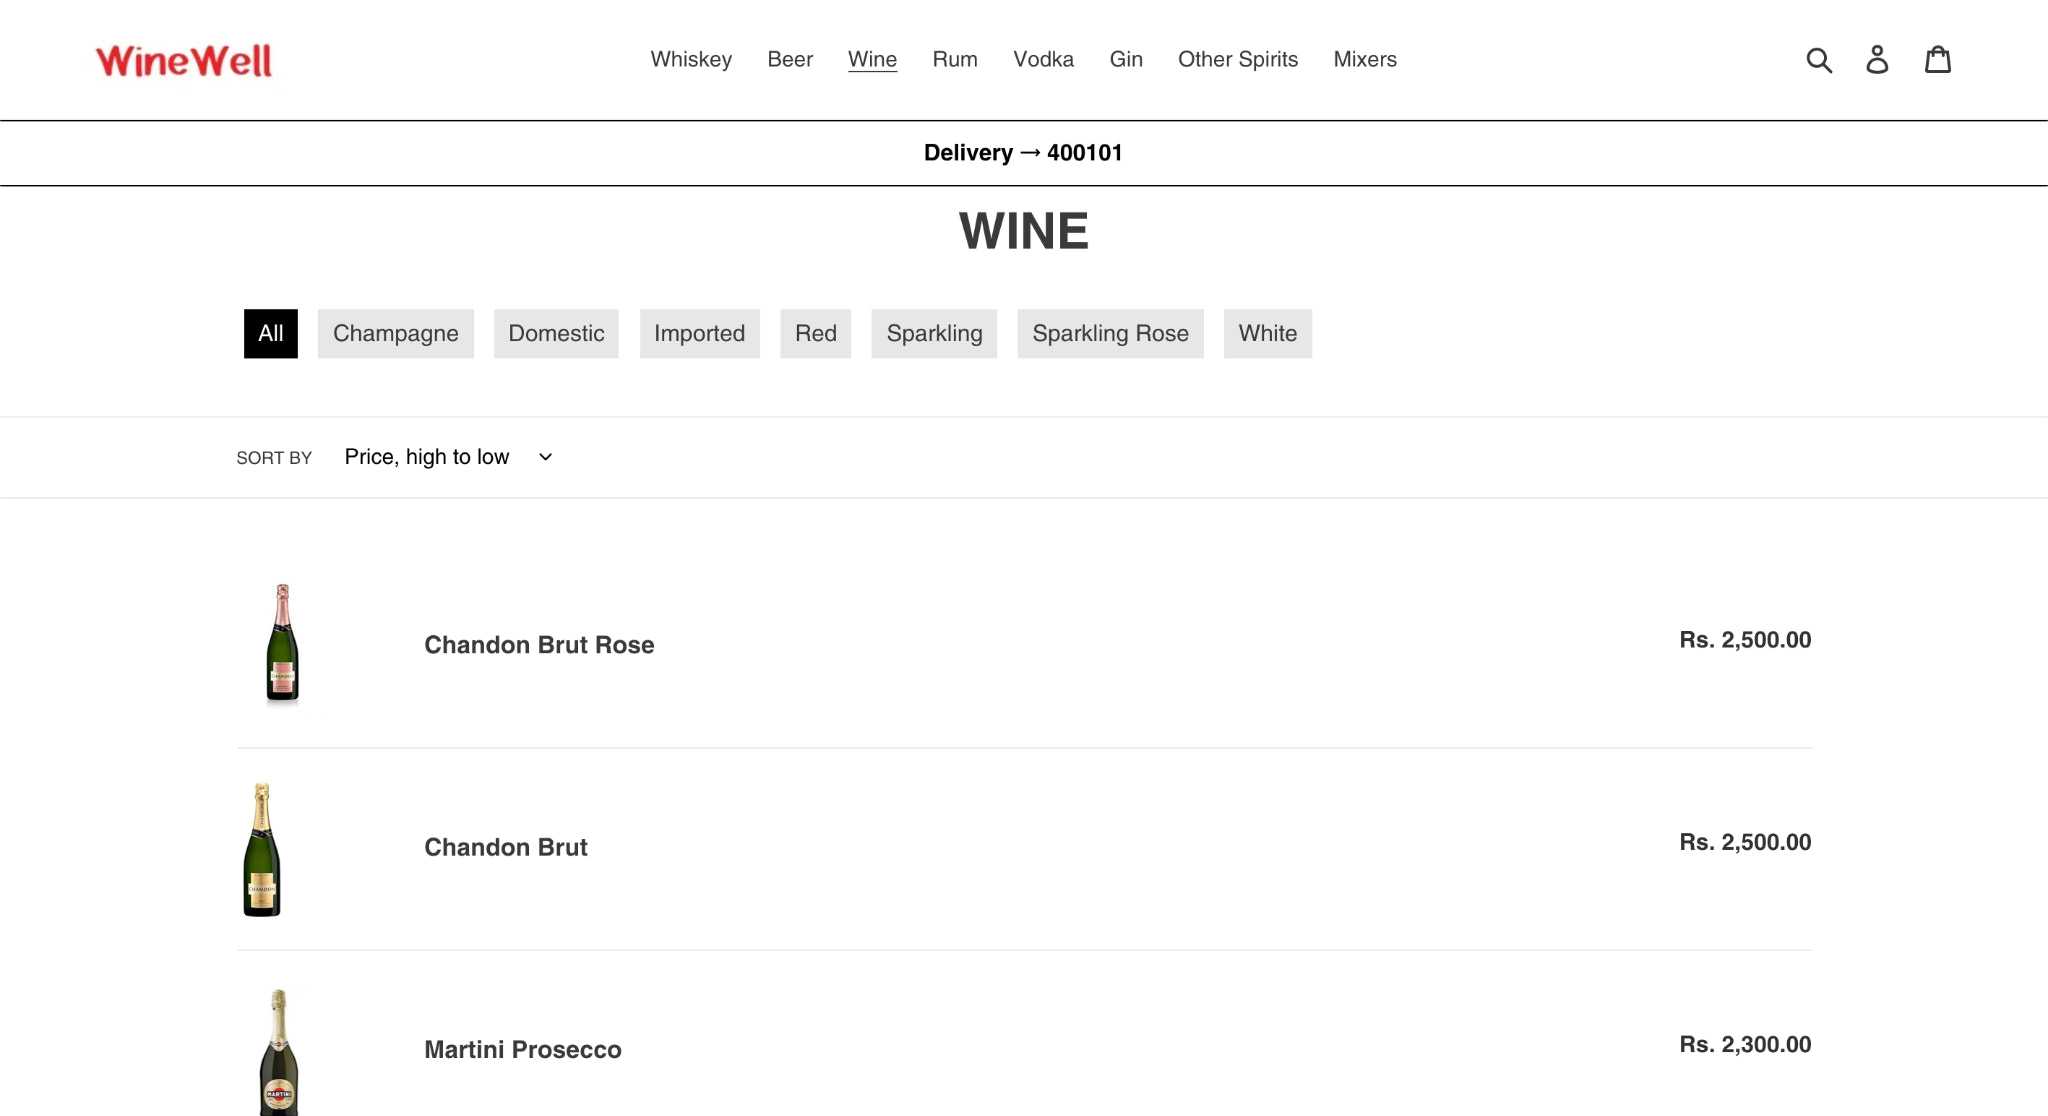Image resolution: width=2048 pixels, height=1116 pixels.
Task: Open Martini Prosecco product link
Action: click(523, 1049)
